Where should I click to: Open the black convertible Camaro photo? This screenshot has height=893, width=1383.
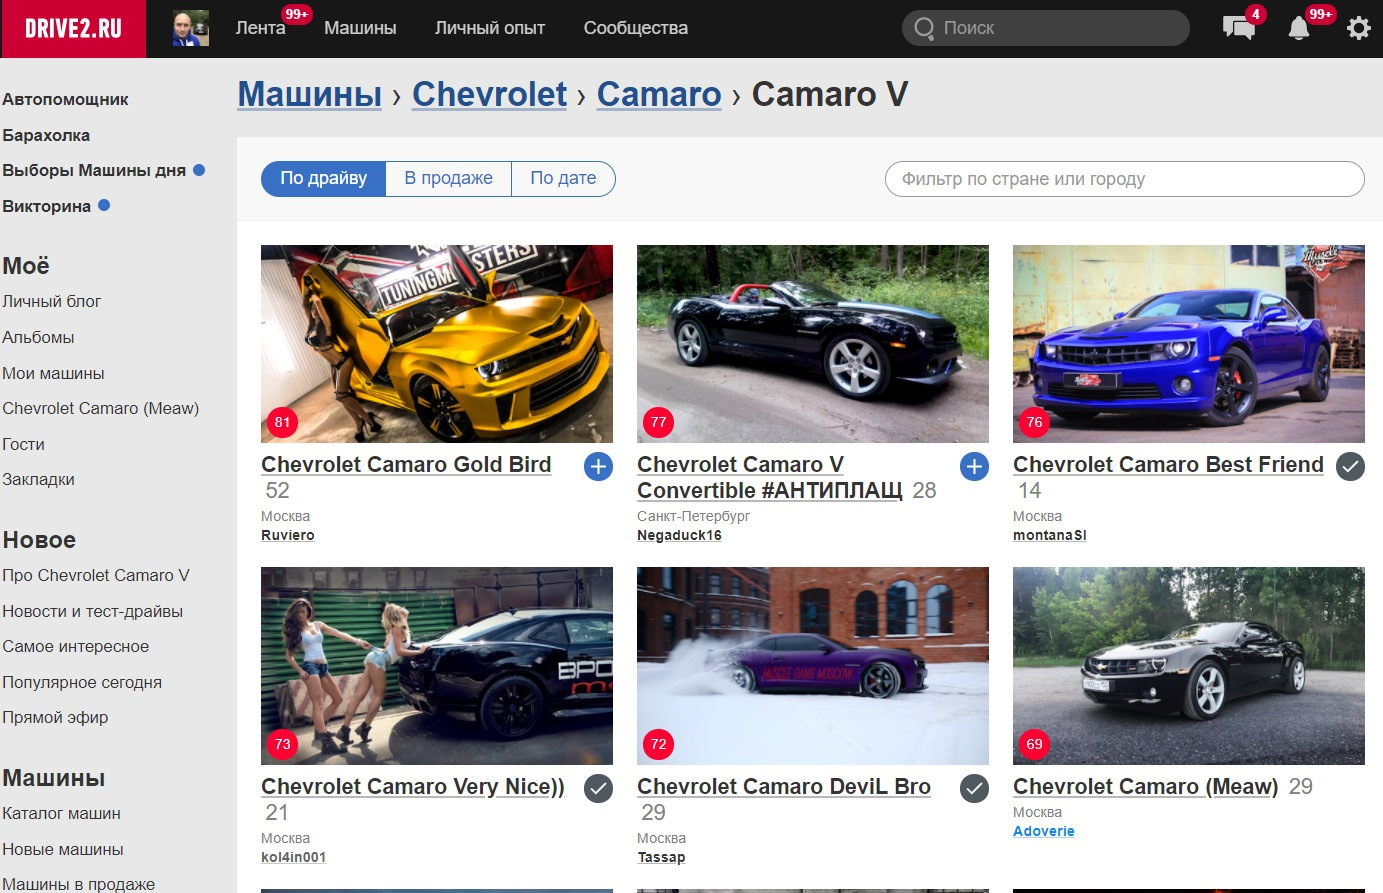[x=813, y=344]
